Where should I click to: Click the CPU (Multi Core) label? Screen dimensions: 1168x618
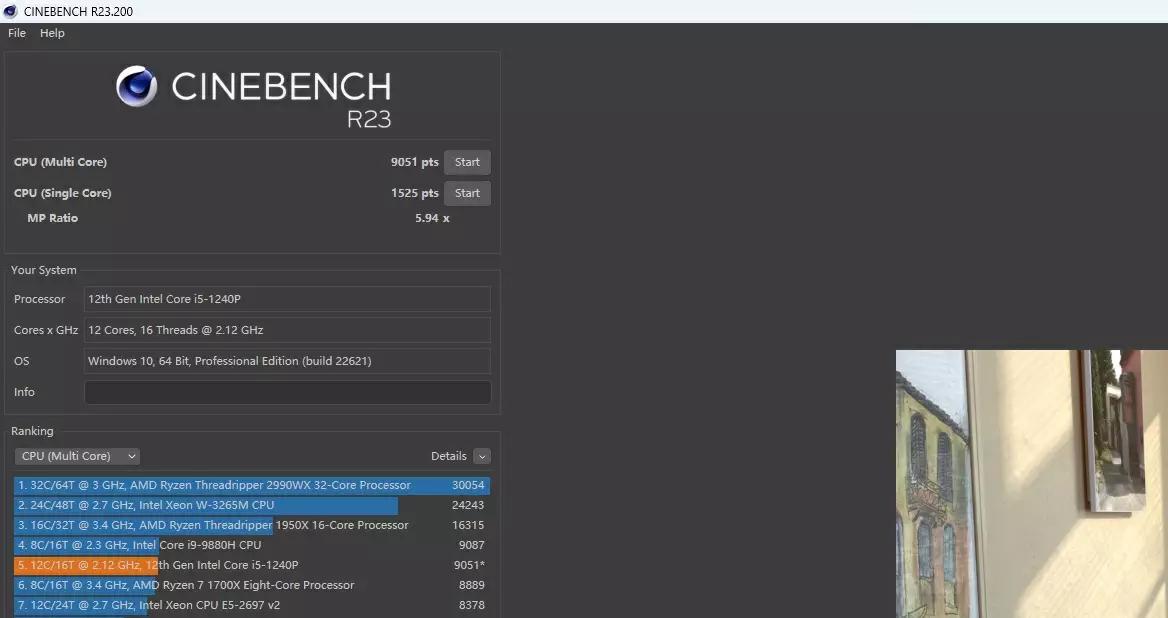(60, 162)
